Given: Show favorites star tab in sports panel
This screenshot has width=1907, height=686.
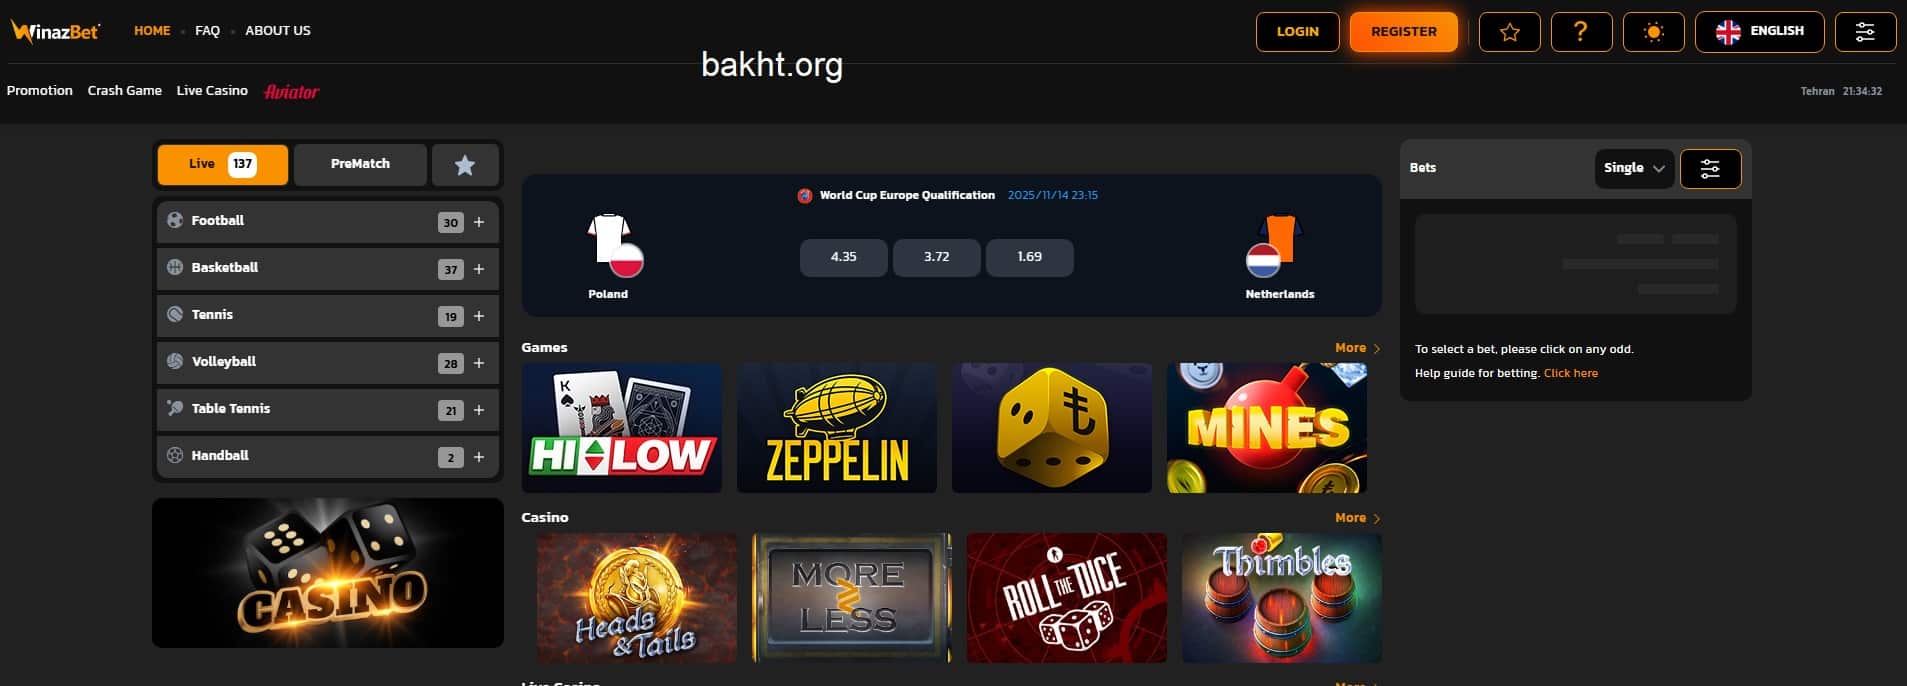Looking at the screenshot, I should [465, 165].
